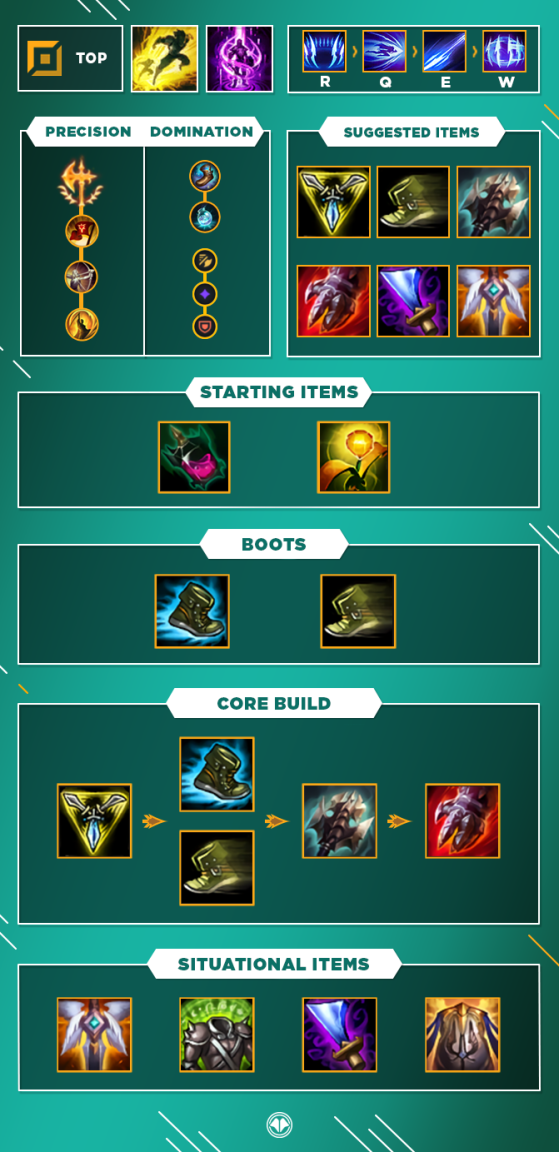Select the W ability icon in skill order
This screenshot has height=1152, width=559.
tap(505, 51)
